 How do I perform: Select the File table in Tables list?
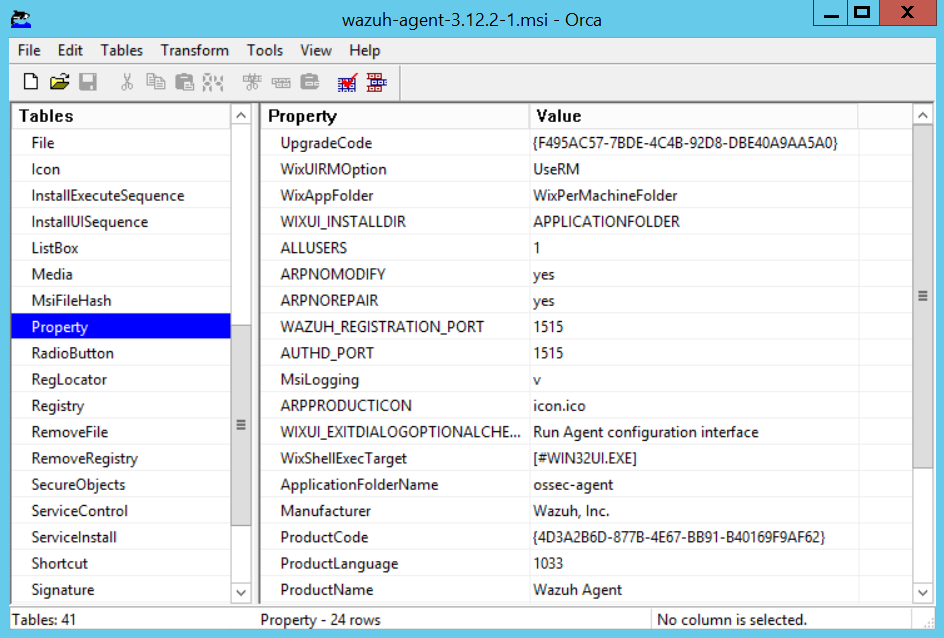point(121,143)
